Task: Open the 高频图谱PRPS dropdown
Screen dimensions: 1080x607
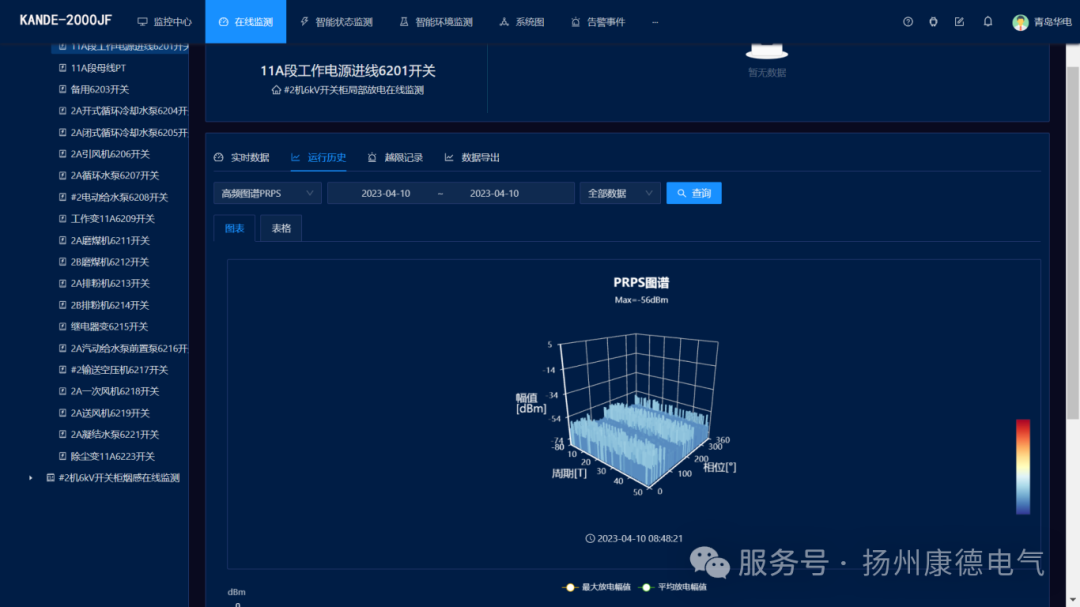Action: point(267,194)
